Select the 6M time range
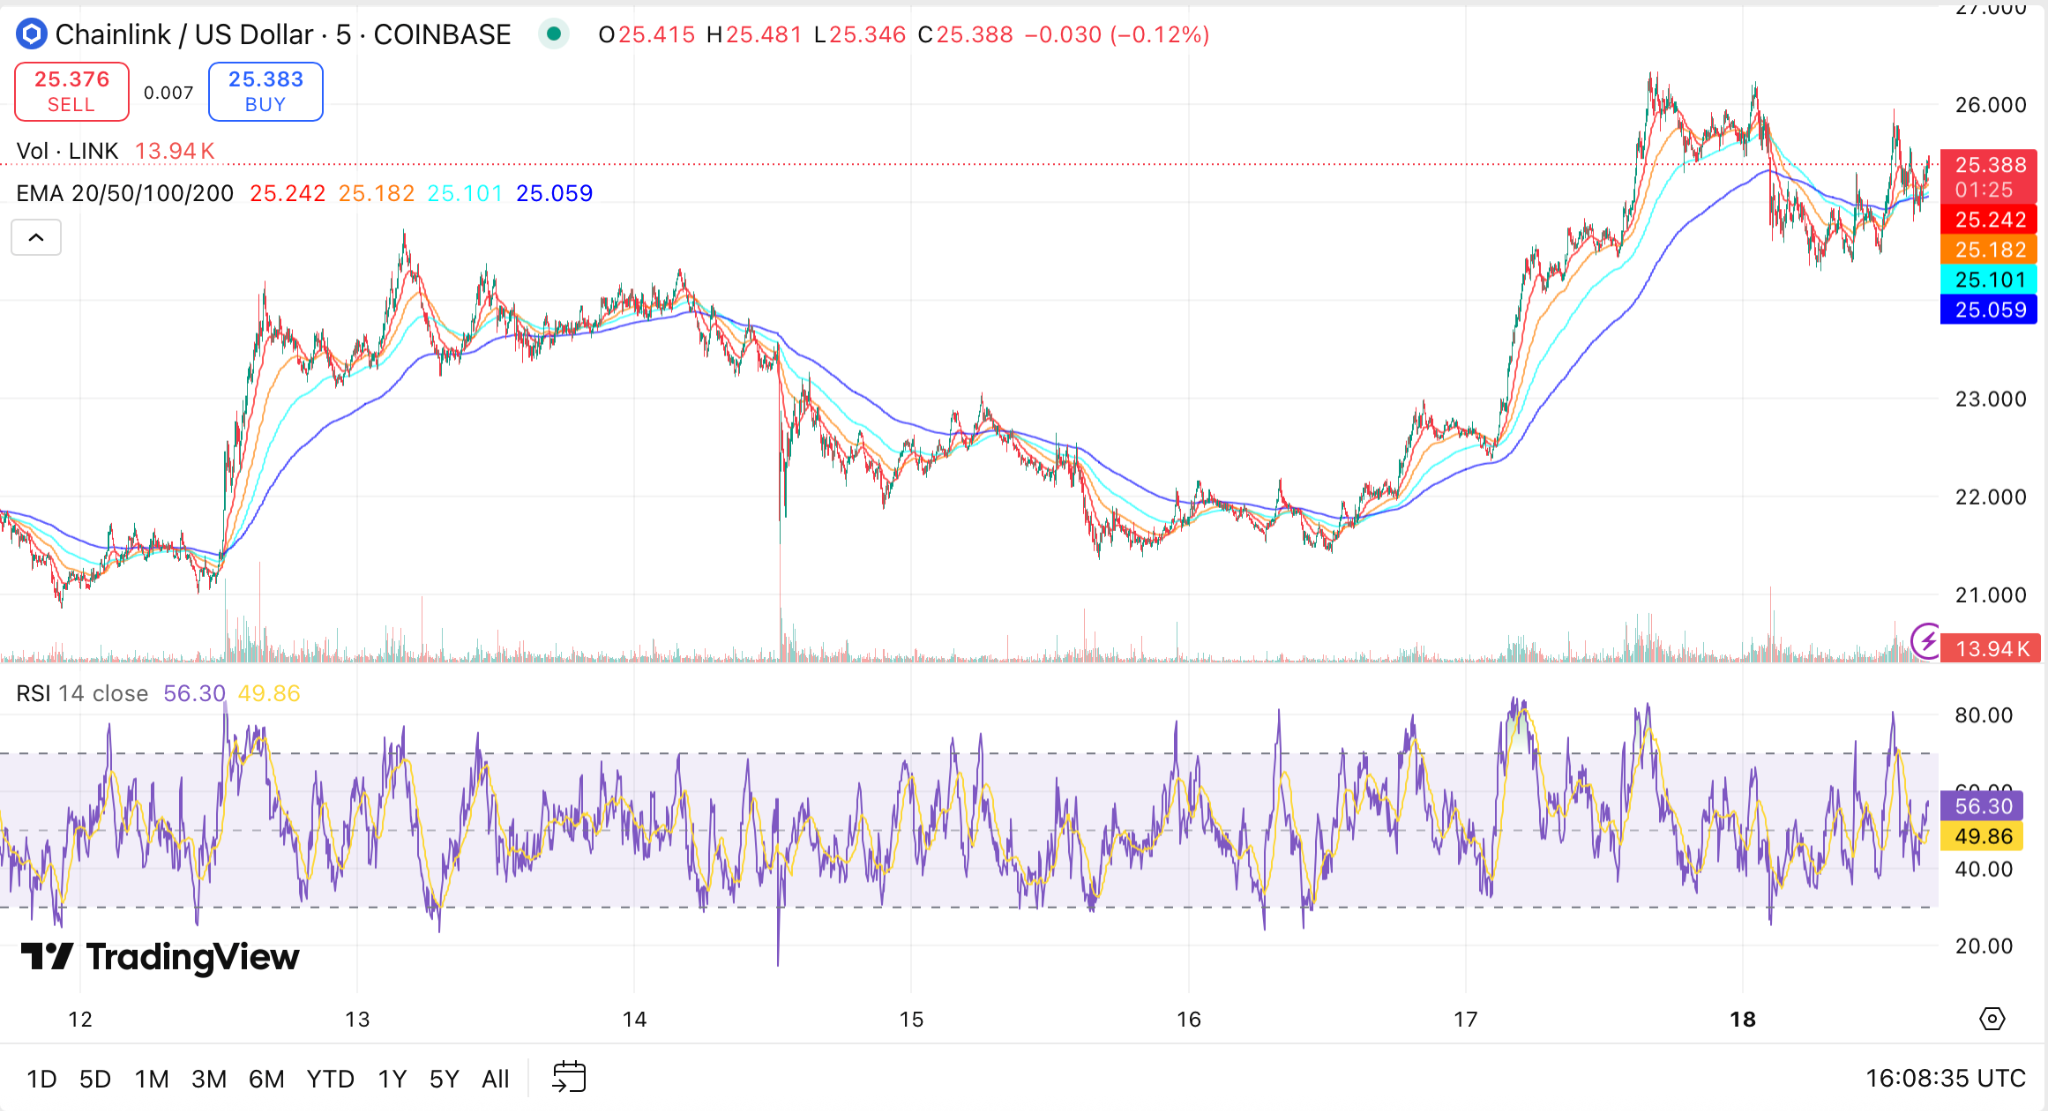The image size is (2048, 1111). pyautogui.click(x=266, y=1079)
